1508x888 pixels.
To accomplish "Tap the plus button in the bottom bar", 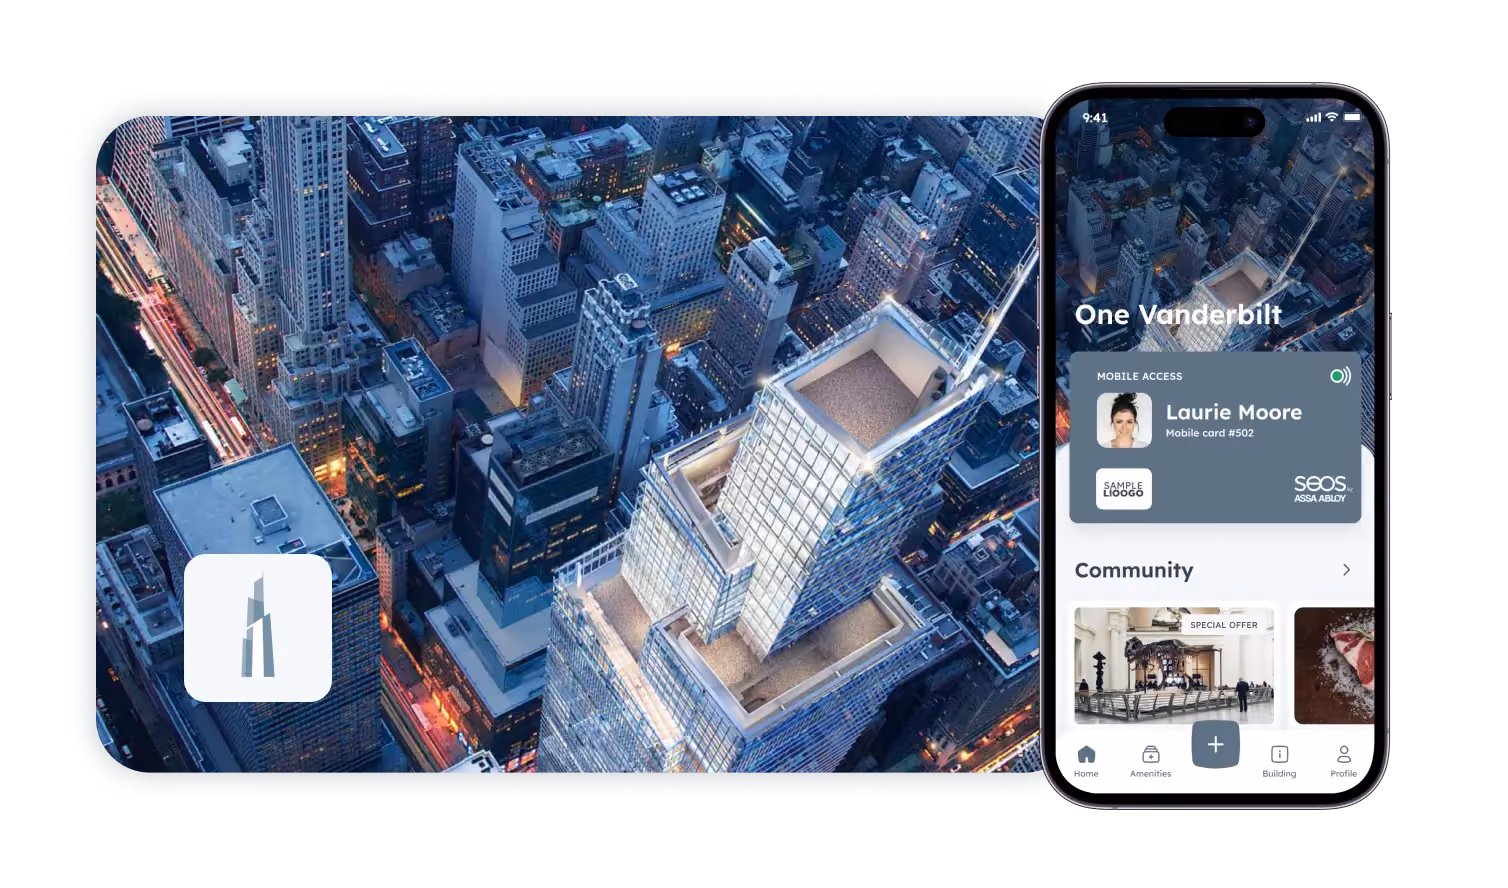I will click(x=1215, y=744).
